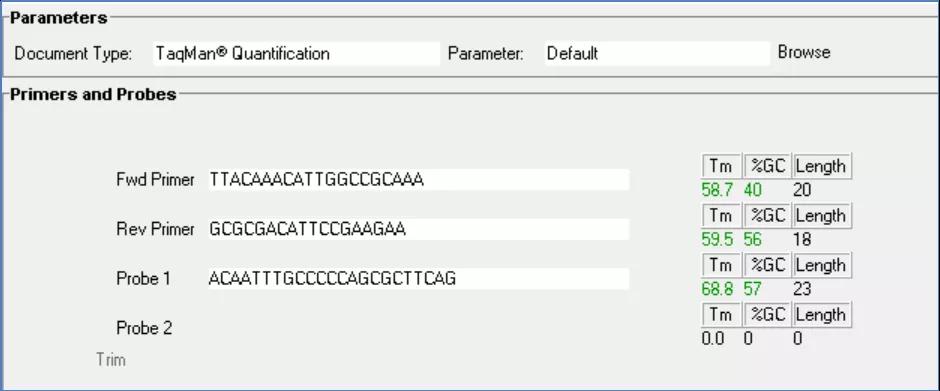Viewport: 940px width, 391px height.
Task: Click the Tm header for Probe 1
Action: click(721, 265)
